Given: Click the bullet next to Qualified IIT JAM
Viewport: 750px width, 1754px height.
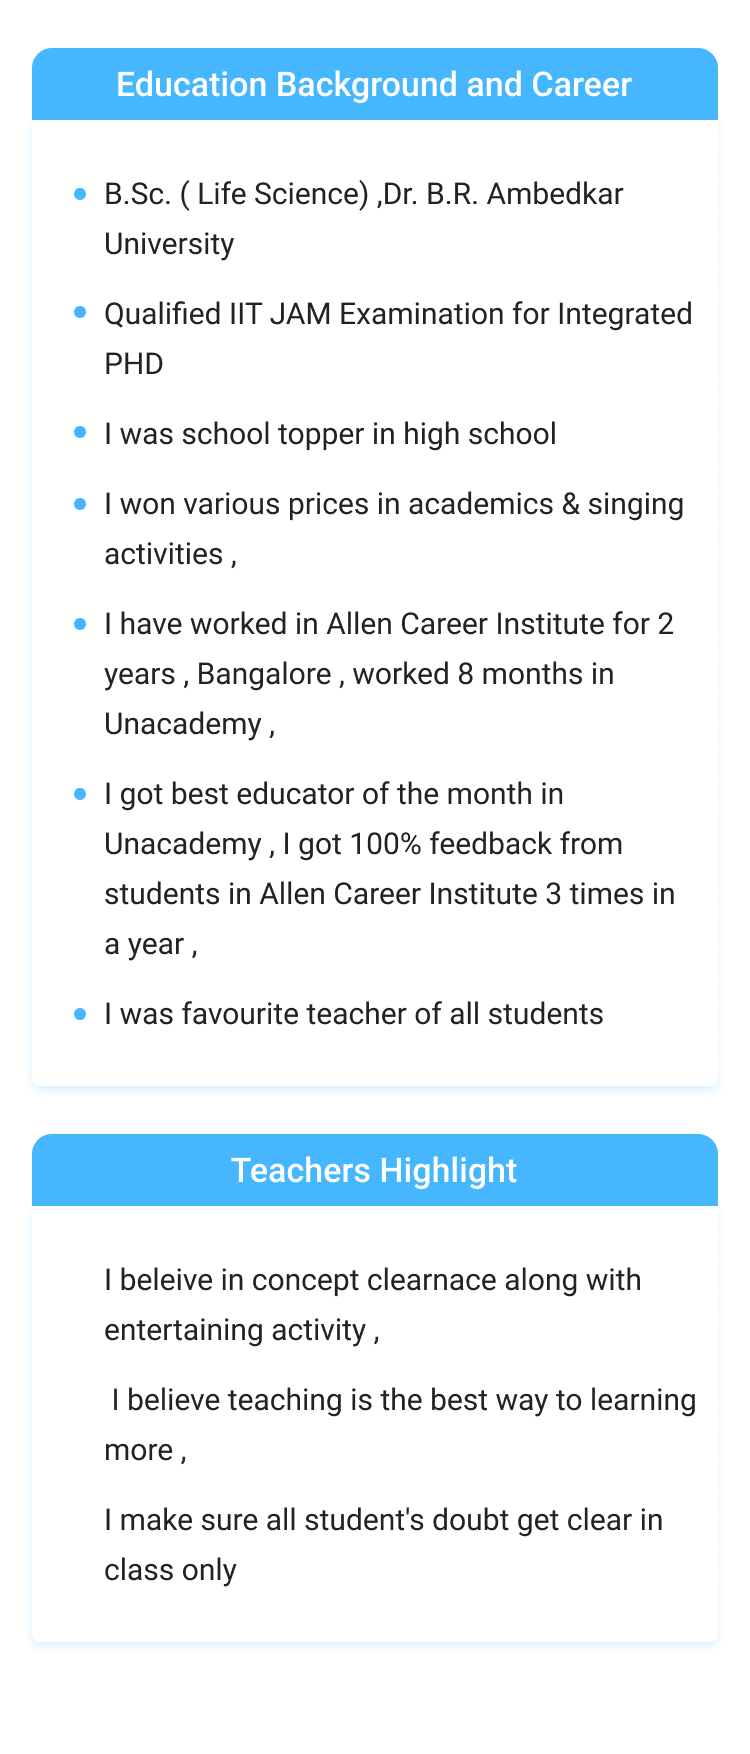Looking at the screenshot, I should [x=80, y=314].
